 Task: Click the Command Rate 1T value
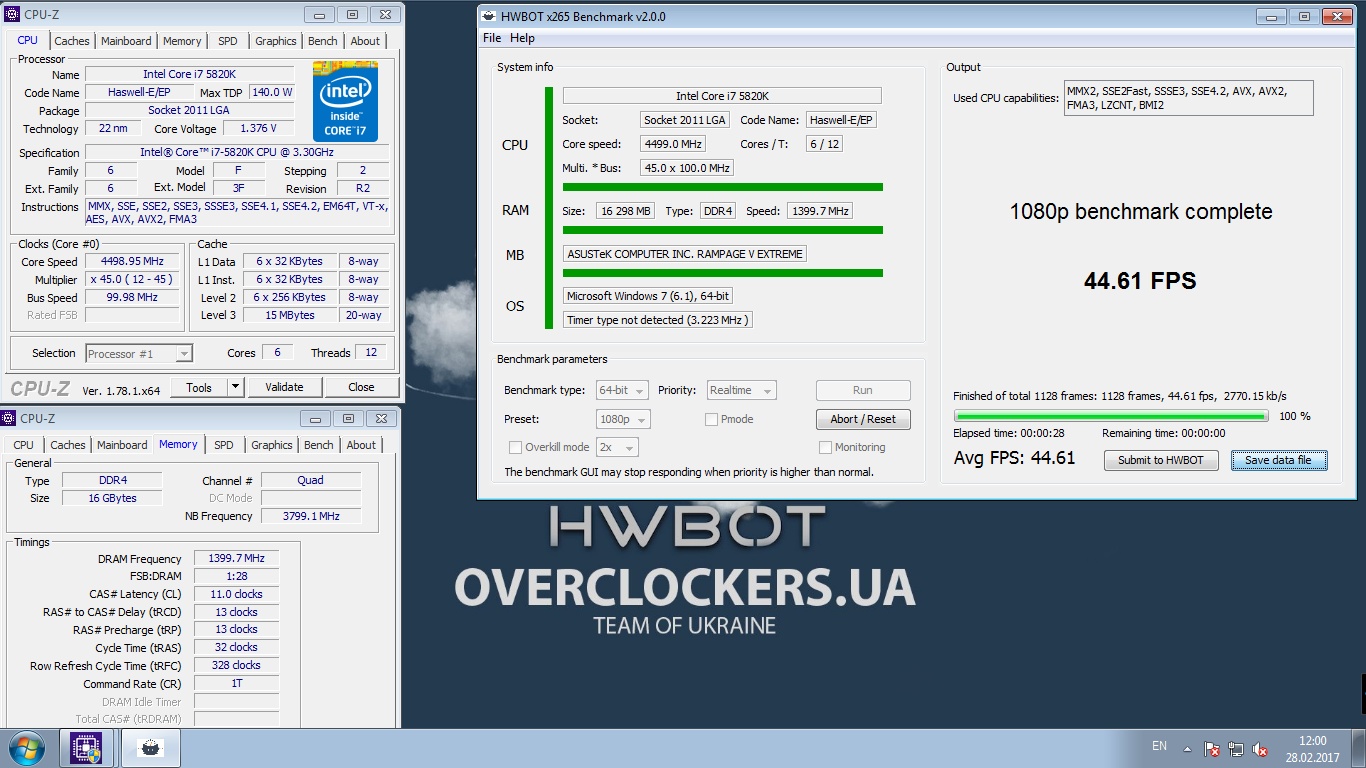point(236,684)
